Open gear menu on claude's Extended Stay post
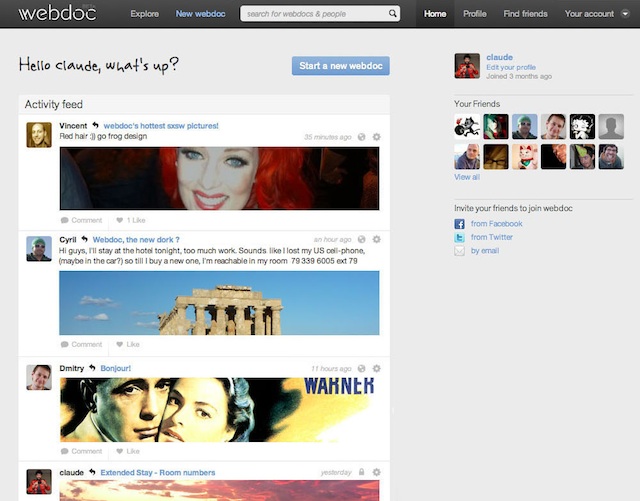 pyautogui.click(x=376, y=472)
